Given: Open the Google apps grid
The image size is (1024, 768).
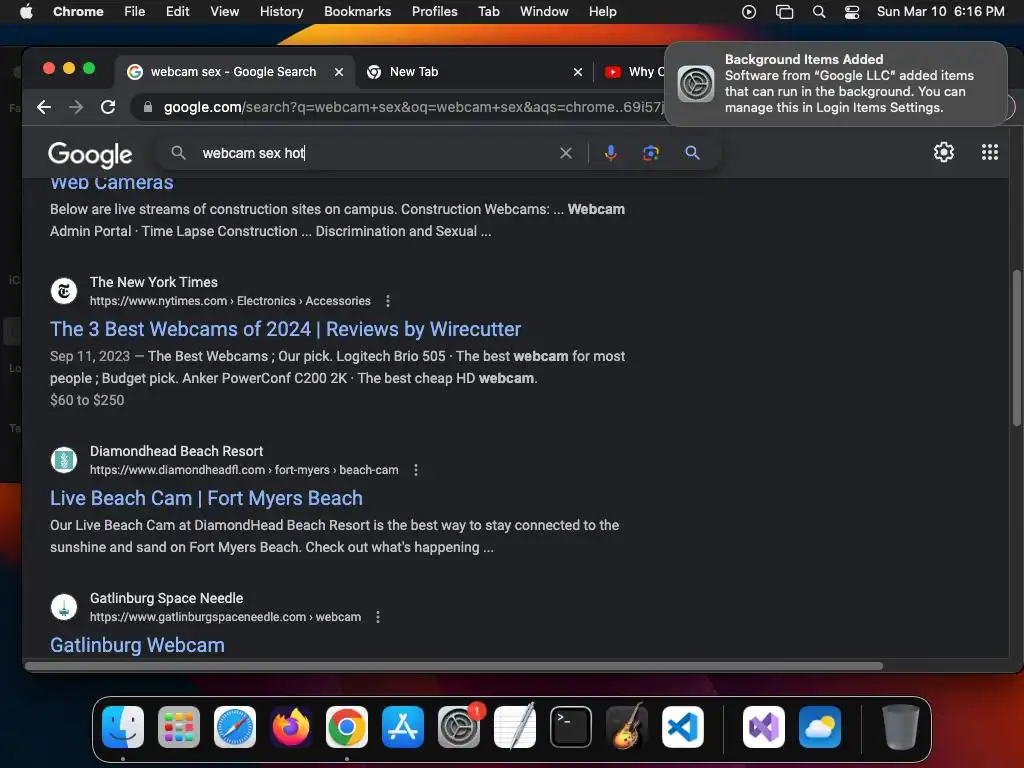Looking at the screenshot, I should (x=990, y=152).
